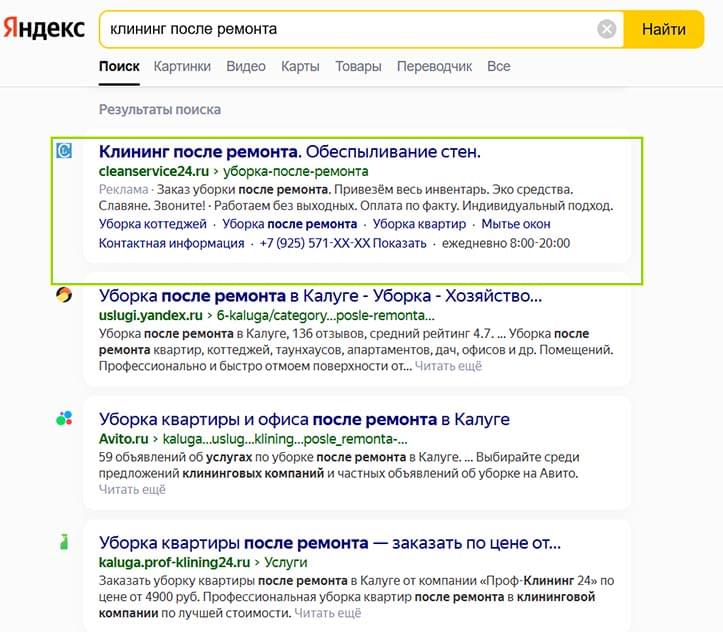Reveal phone number via 'Показать'
This screenshot has width=723, height=632.
[x=399, y=243]
